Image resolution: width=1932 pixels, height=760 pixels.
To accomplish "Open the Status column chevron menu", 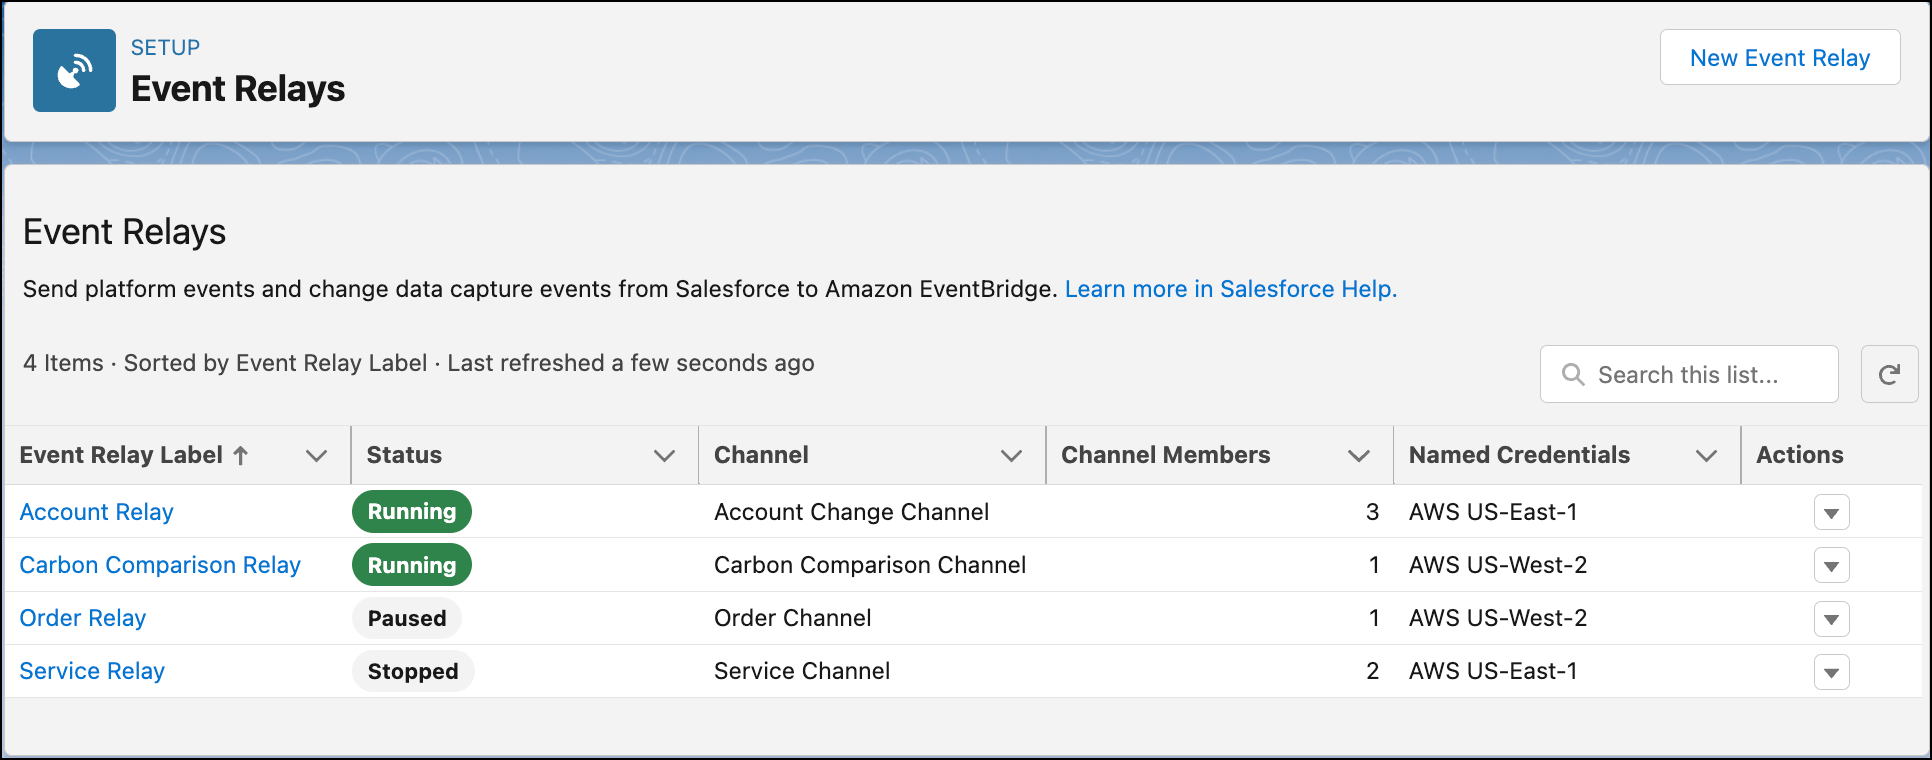I will tap(664, 456).
